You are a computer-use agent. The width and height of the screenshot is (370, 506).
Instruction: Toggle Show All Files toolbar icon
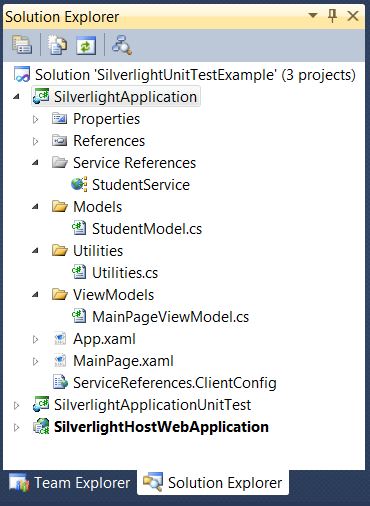coord(57,45)
